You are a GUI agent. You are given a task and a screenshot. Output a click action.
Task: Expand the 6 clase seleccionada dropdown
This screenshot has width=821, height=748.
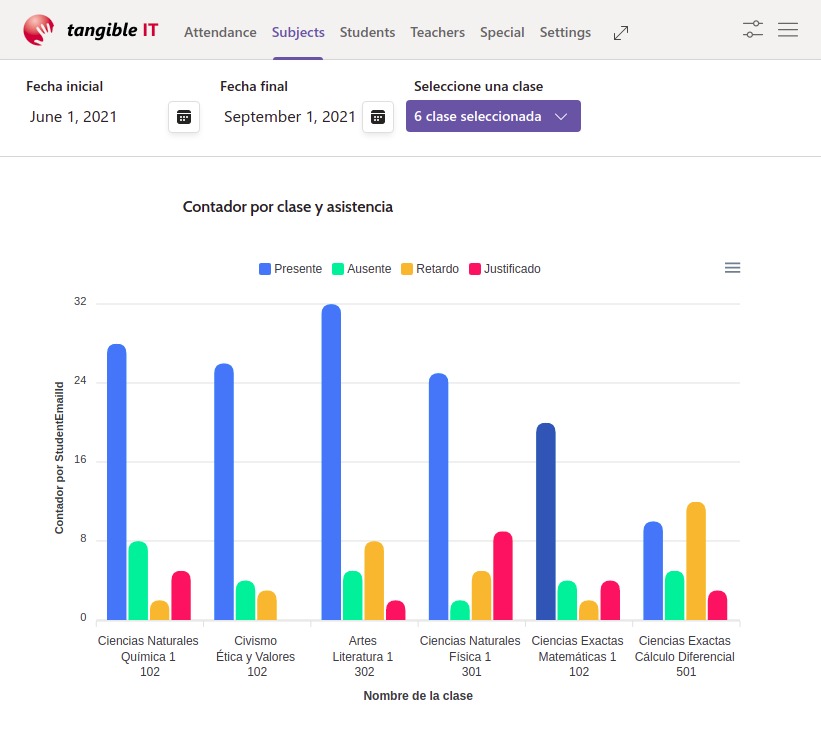click(x=493, y=116)
